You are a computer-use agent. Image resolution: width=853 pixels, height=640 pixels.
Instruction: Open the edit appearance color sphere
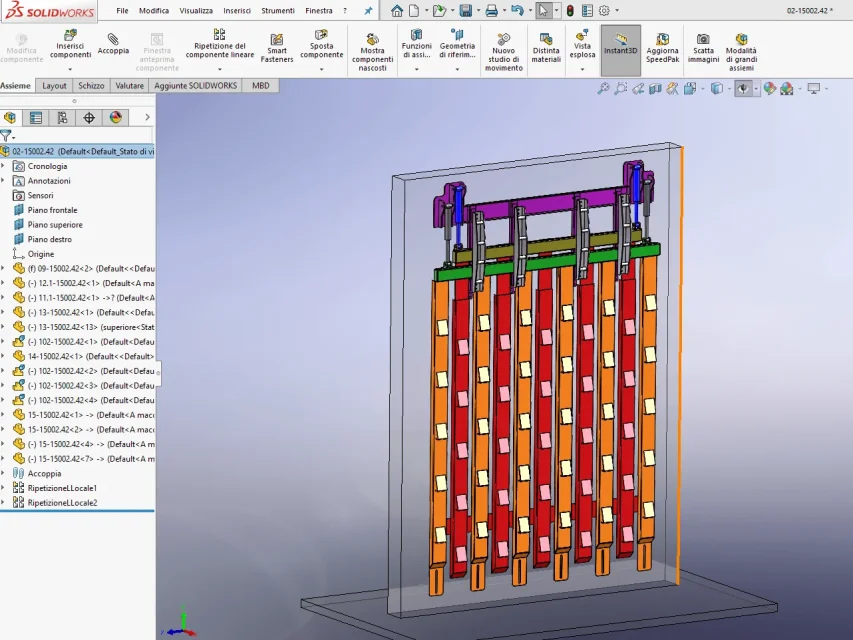tap(769, 89)
